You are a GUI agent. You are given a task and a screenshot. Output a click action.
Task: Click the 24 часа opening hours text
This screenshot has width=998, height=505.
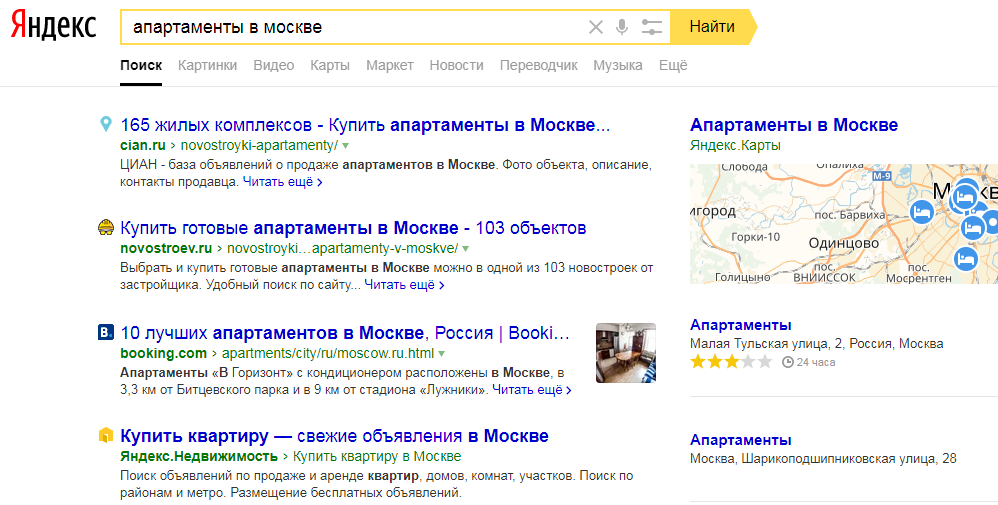(816, 362)
